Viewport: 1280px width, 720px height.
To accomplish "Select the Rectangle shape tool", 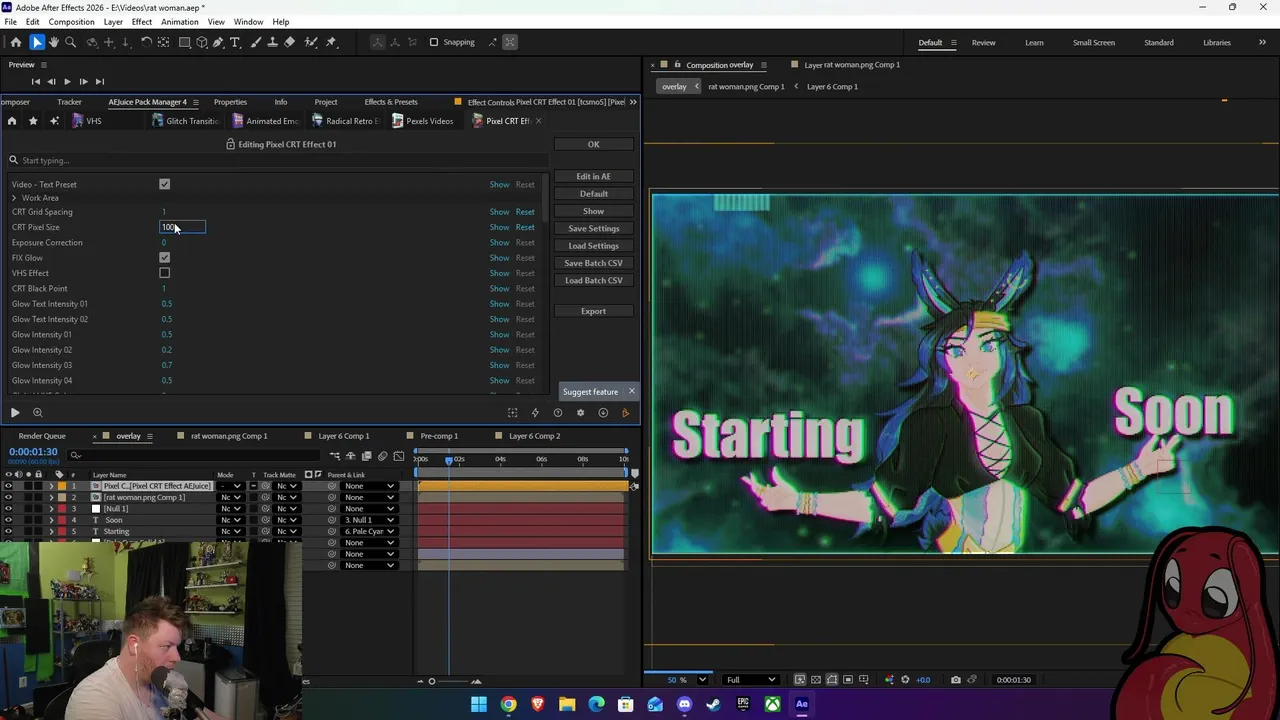I will click(185, 42).
